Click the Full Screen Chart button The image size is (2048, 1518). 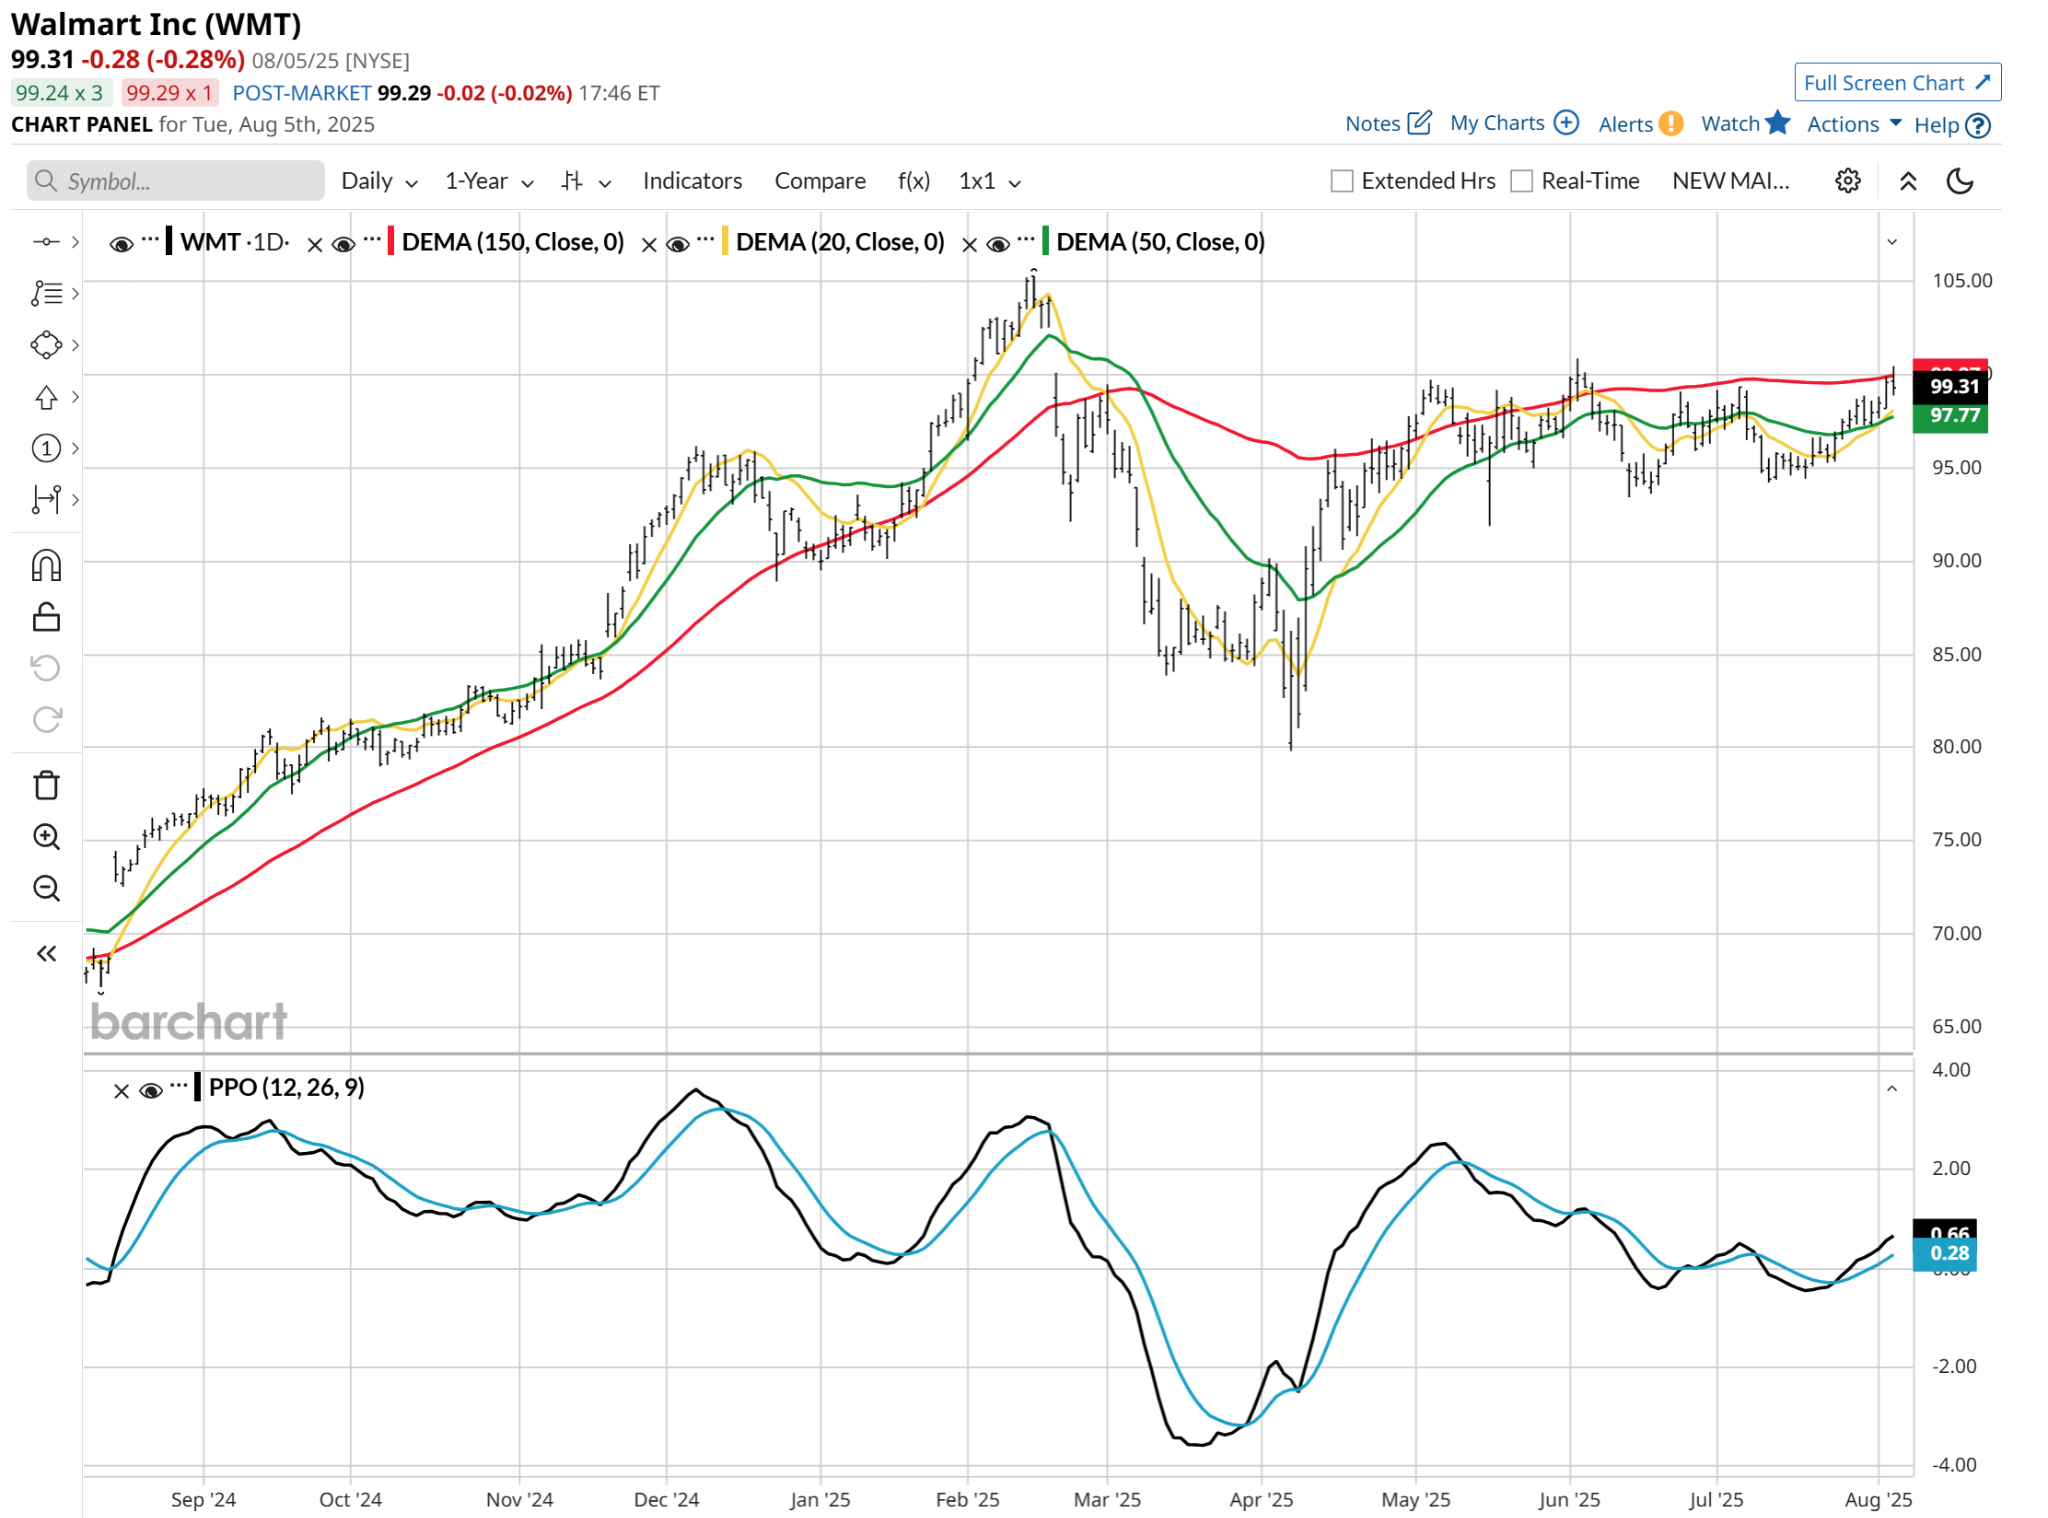tap(1897, 82)
